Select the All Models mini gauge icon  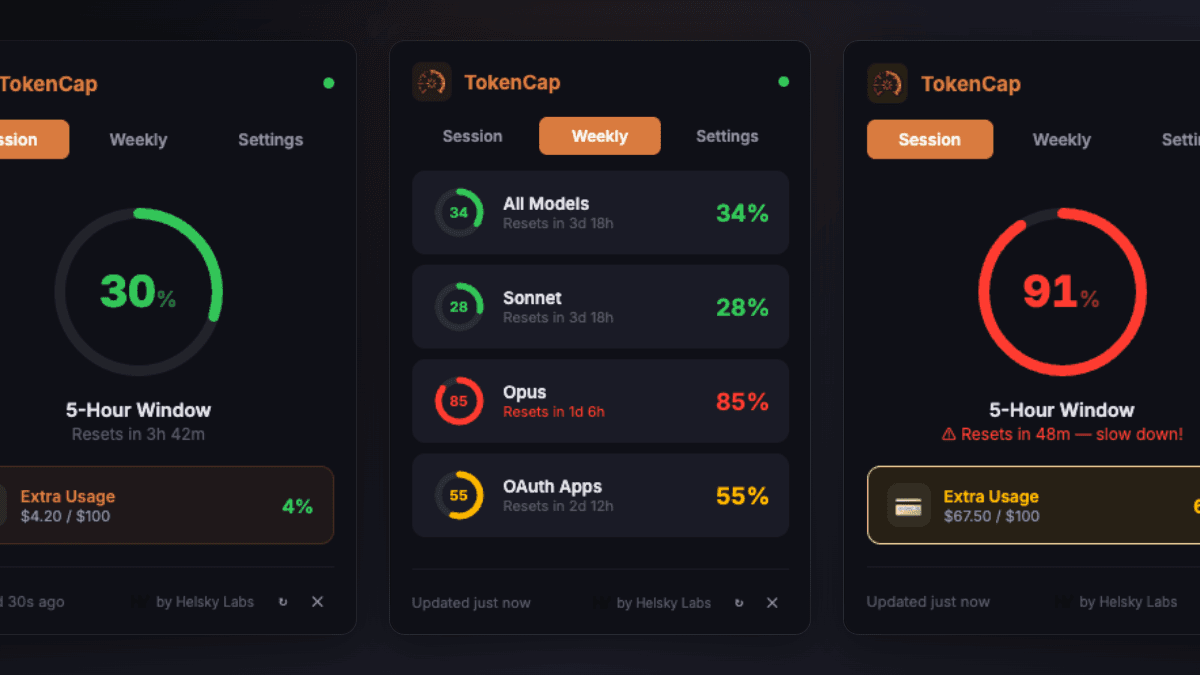pyautogui.click(x=458, y=212)
